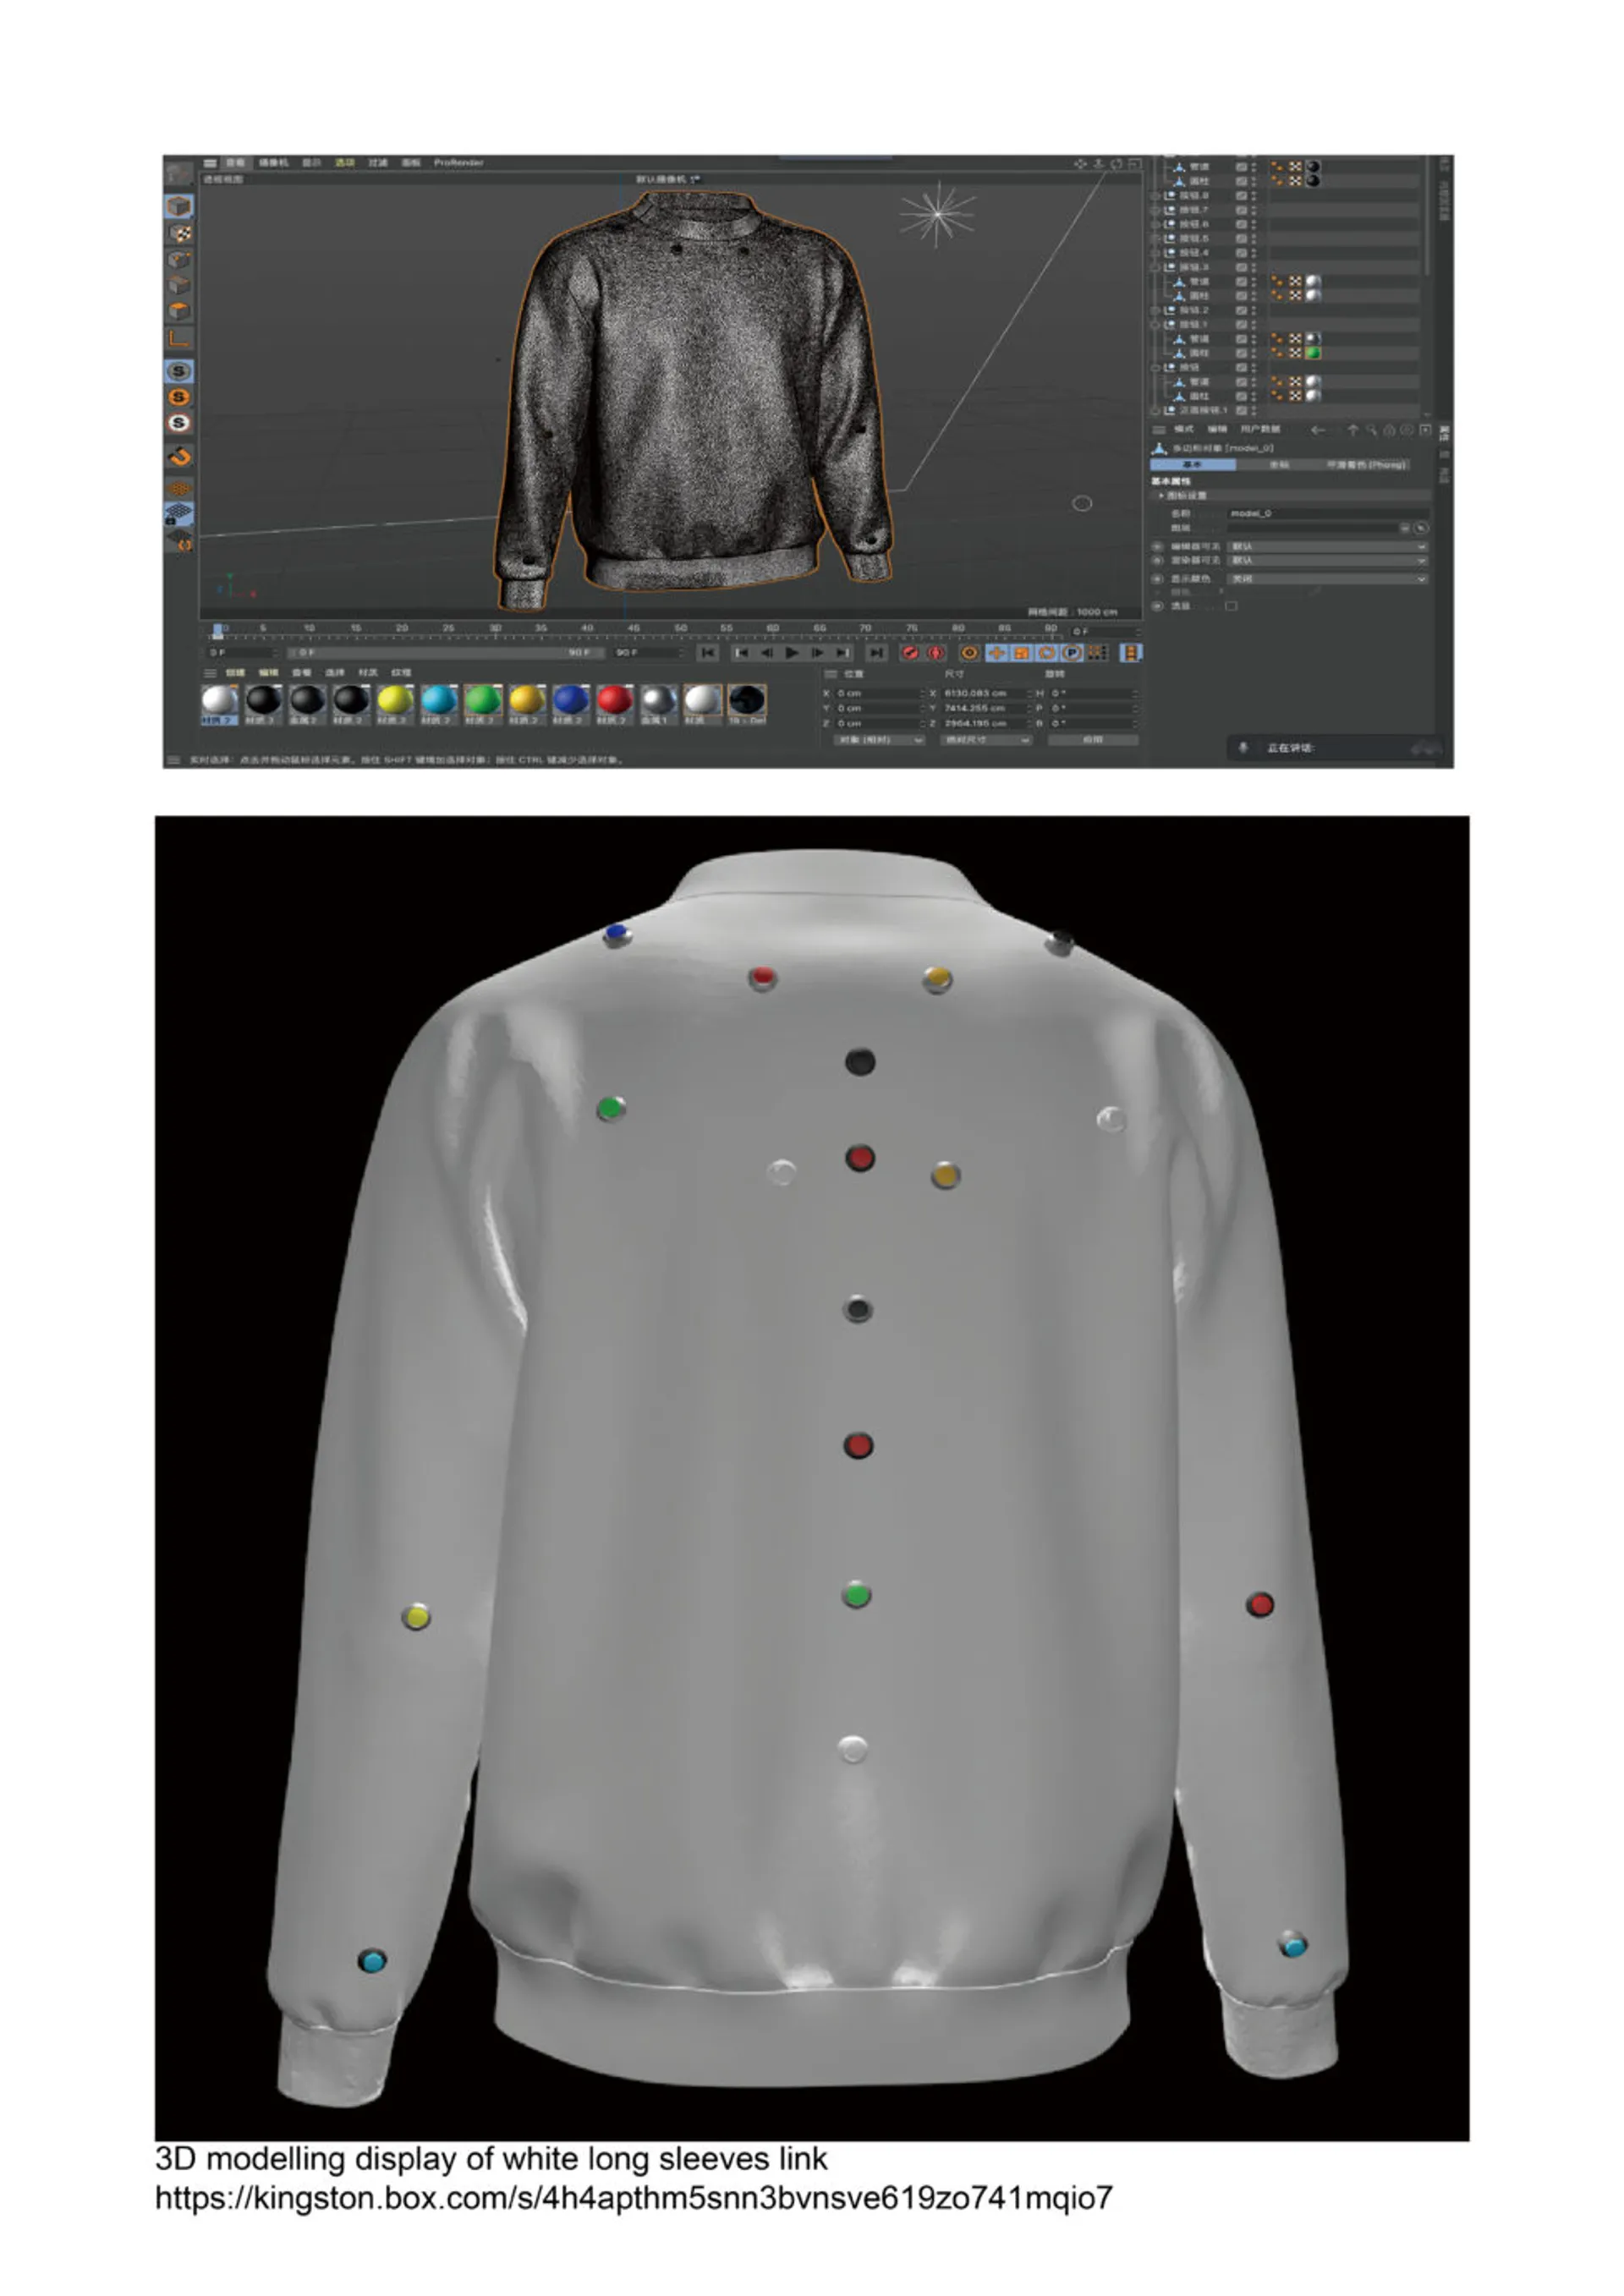Jump to timeline start with go-to-start button
This screenshot has height=2296, width=1624.
707,652
